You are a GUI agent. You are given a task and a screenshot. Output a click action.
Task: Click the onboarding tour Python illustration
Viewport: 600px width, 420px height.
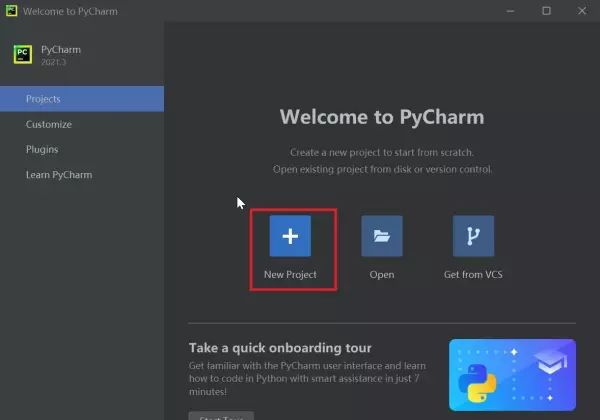pyautogui.click(x=512, y=375)
